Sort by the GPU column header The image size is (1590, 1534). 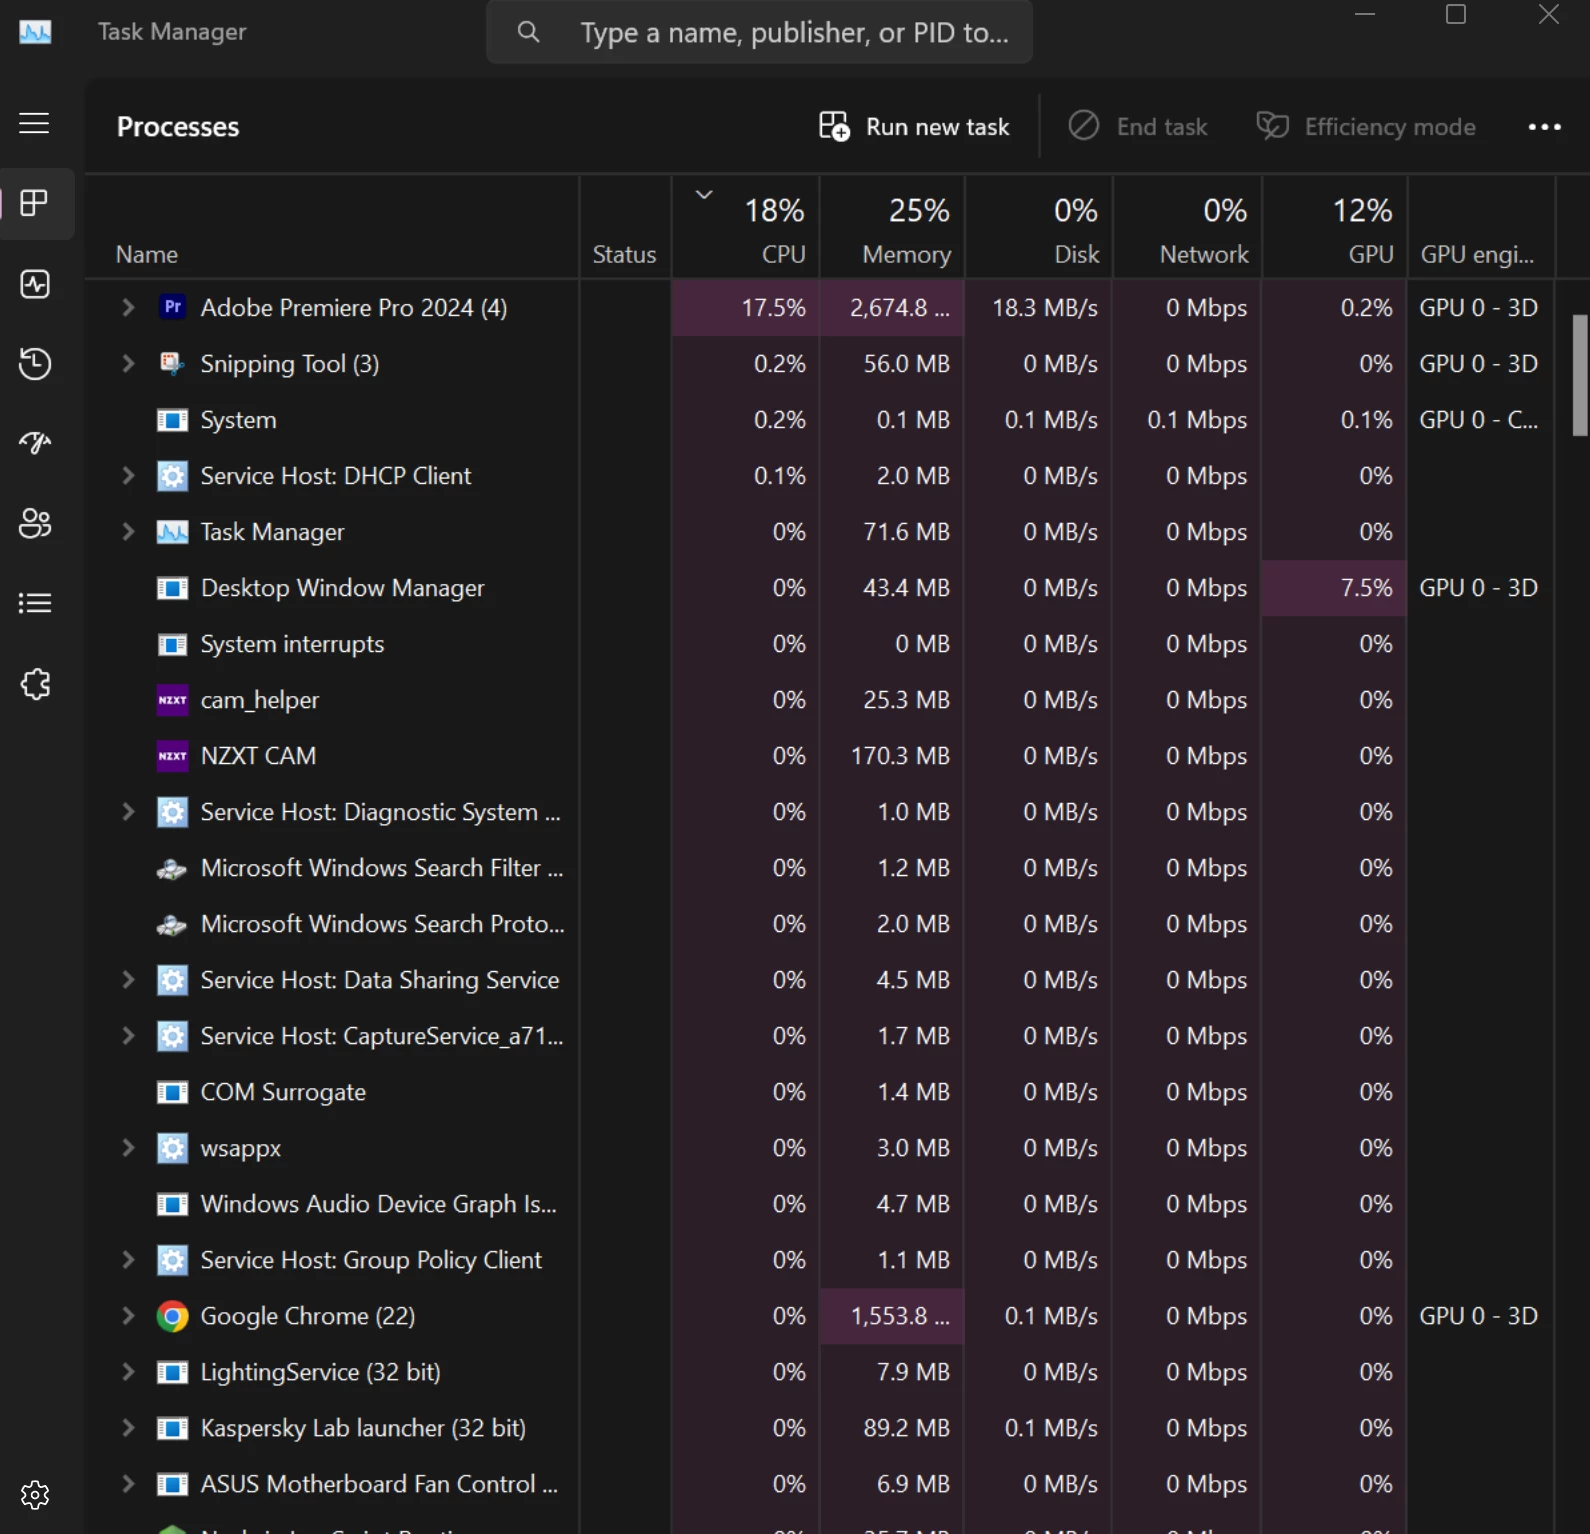tap(1335, 228)
